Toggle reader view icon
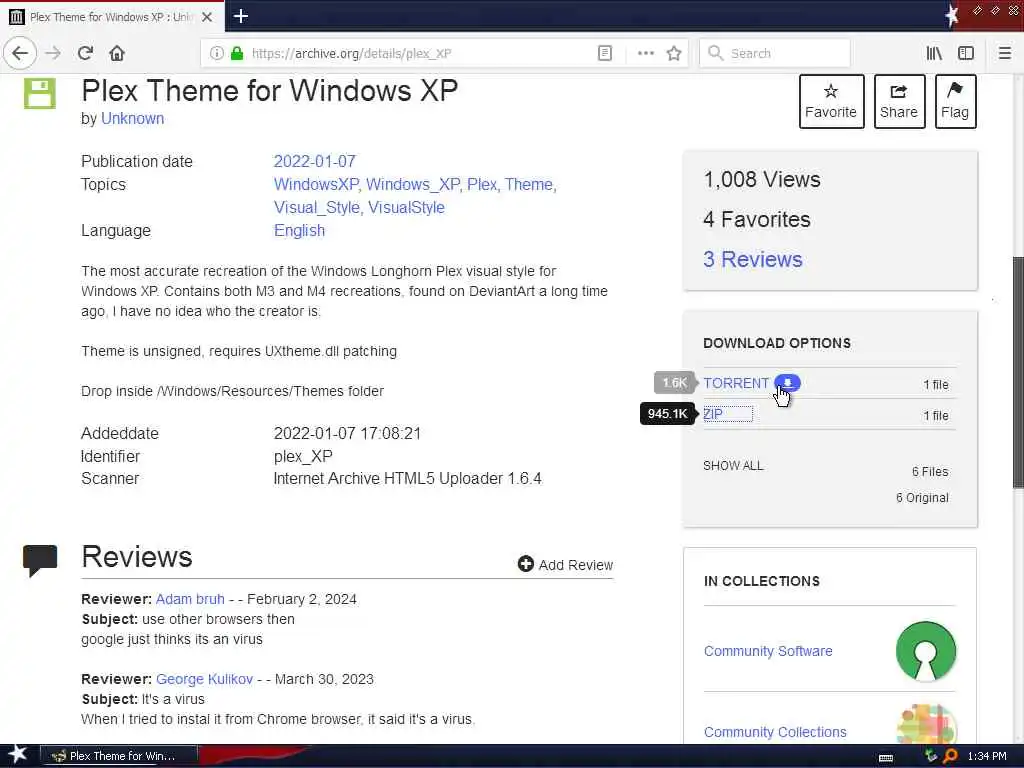This screenshot has width=1024, height=768. (605, 53)
